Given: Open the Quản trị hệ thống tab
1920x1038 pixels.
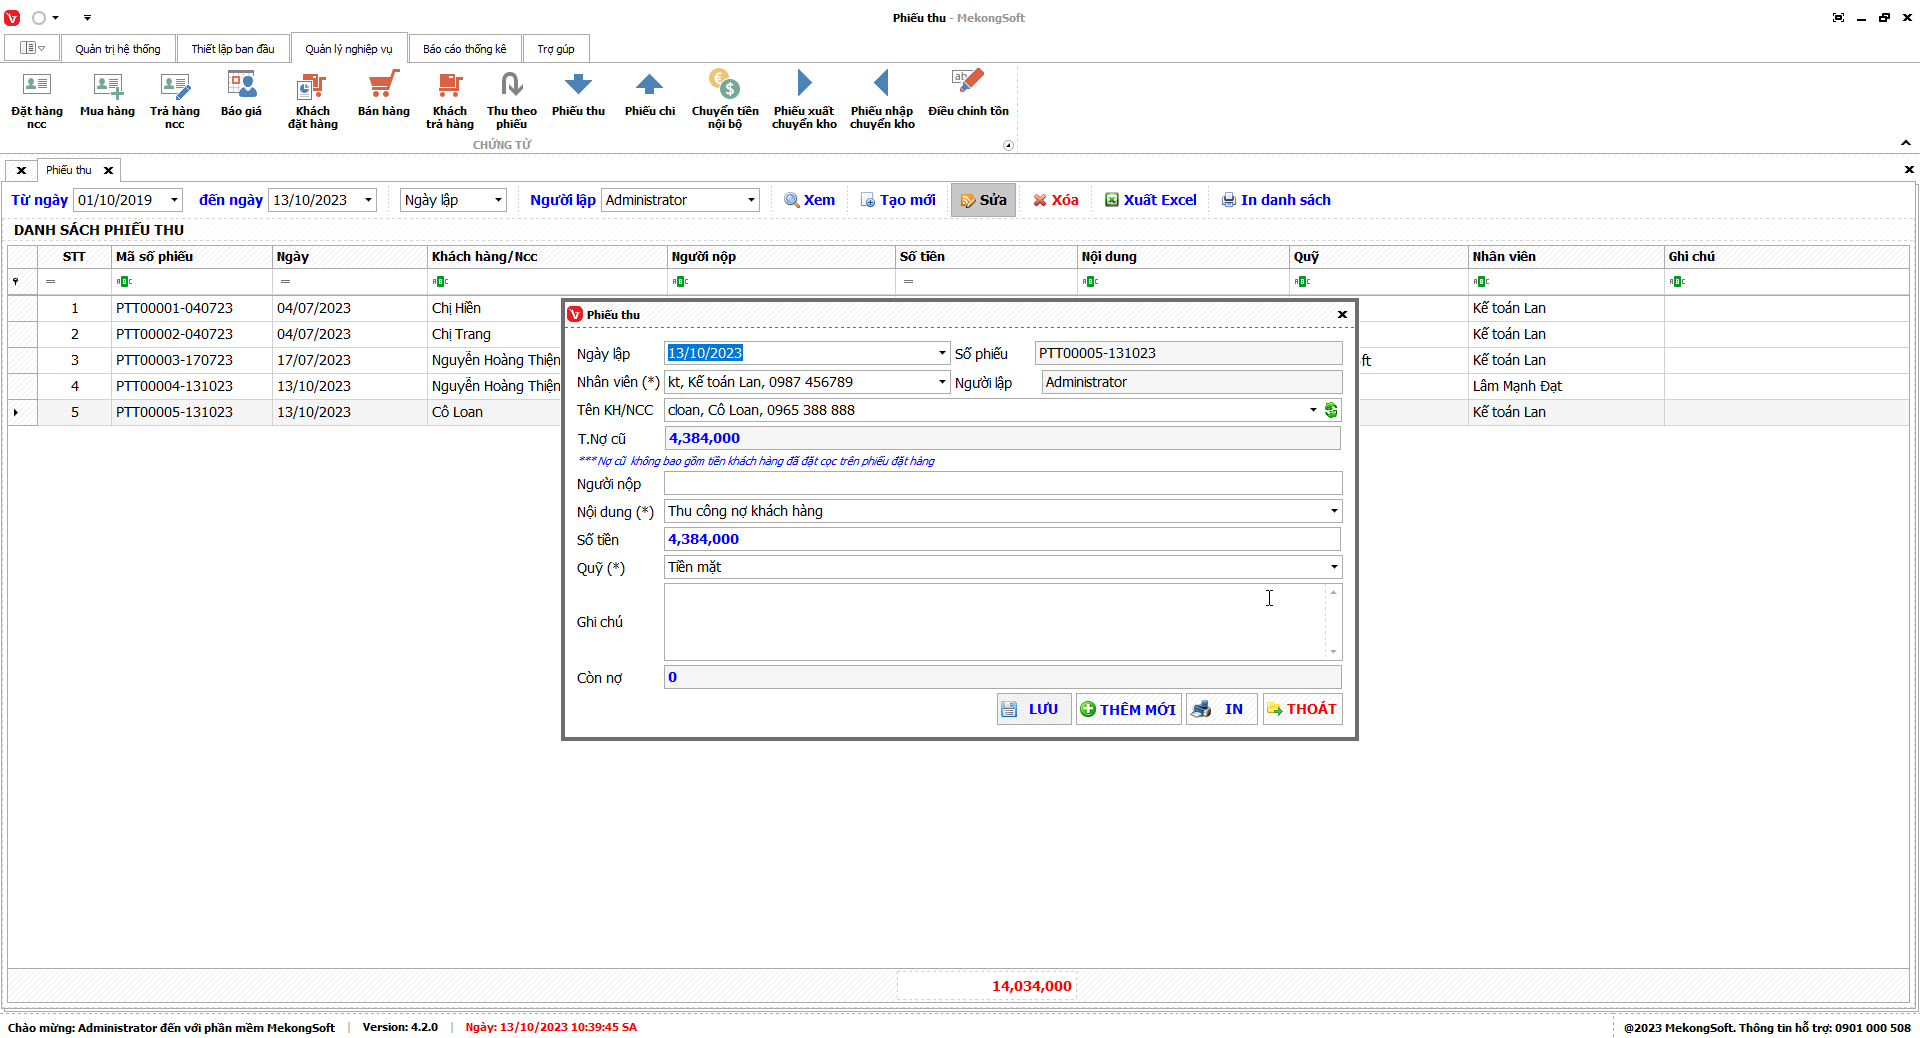Looking at the screenshot, I should click(117, 49).
